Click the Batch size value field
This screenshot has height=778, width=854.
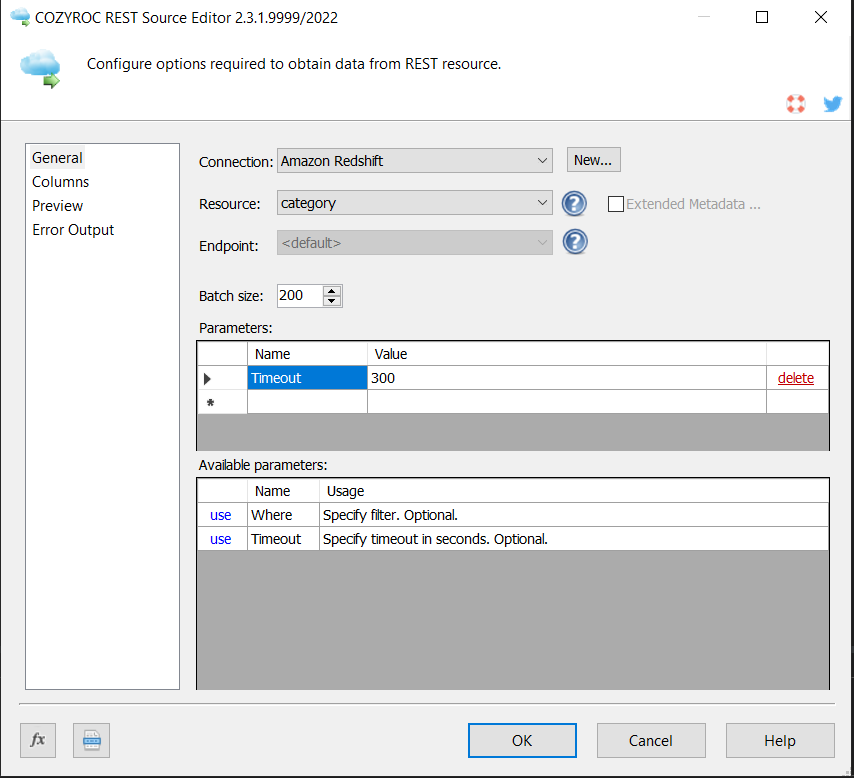[300, 296]
